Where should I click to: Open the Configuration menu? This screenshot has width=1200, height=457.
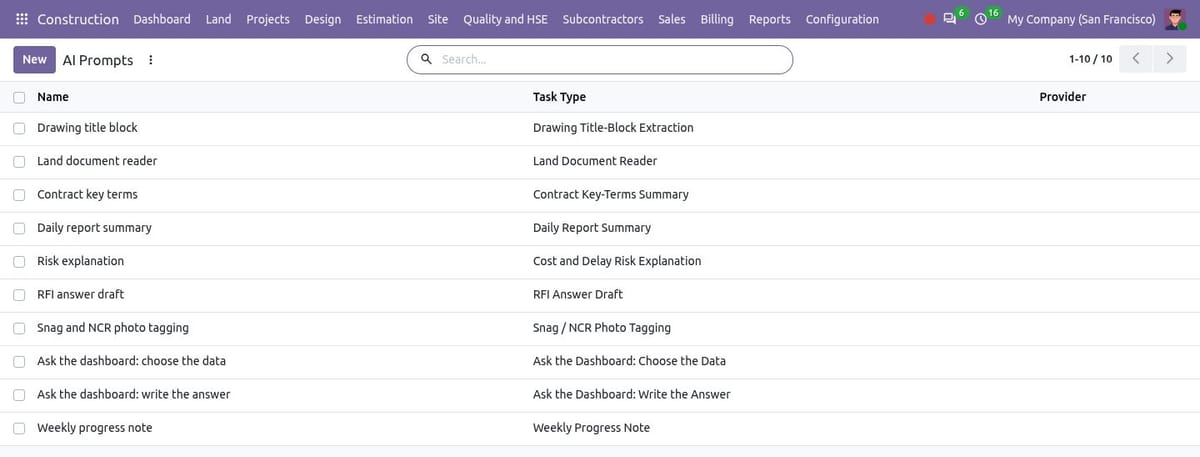842,19
